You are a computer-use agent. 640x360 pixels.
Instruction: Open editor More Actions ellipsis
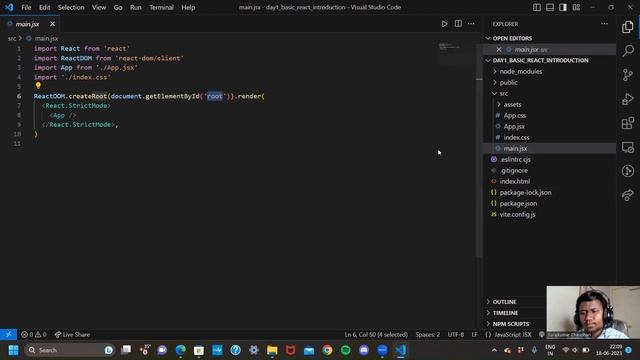point(471,24)
